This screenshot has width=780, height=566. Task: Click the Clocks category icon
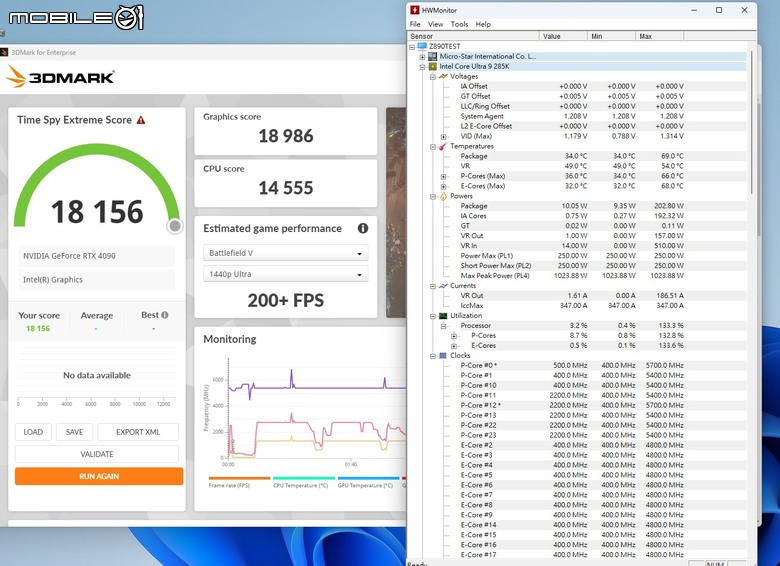[443, 355]
